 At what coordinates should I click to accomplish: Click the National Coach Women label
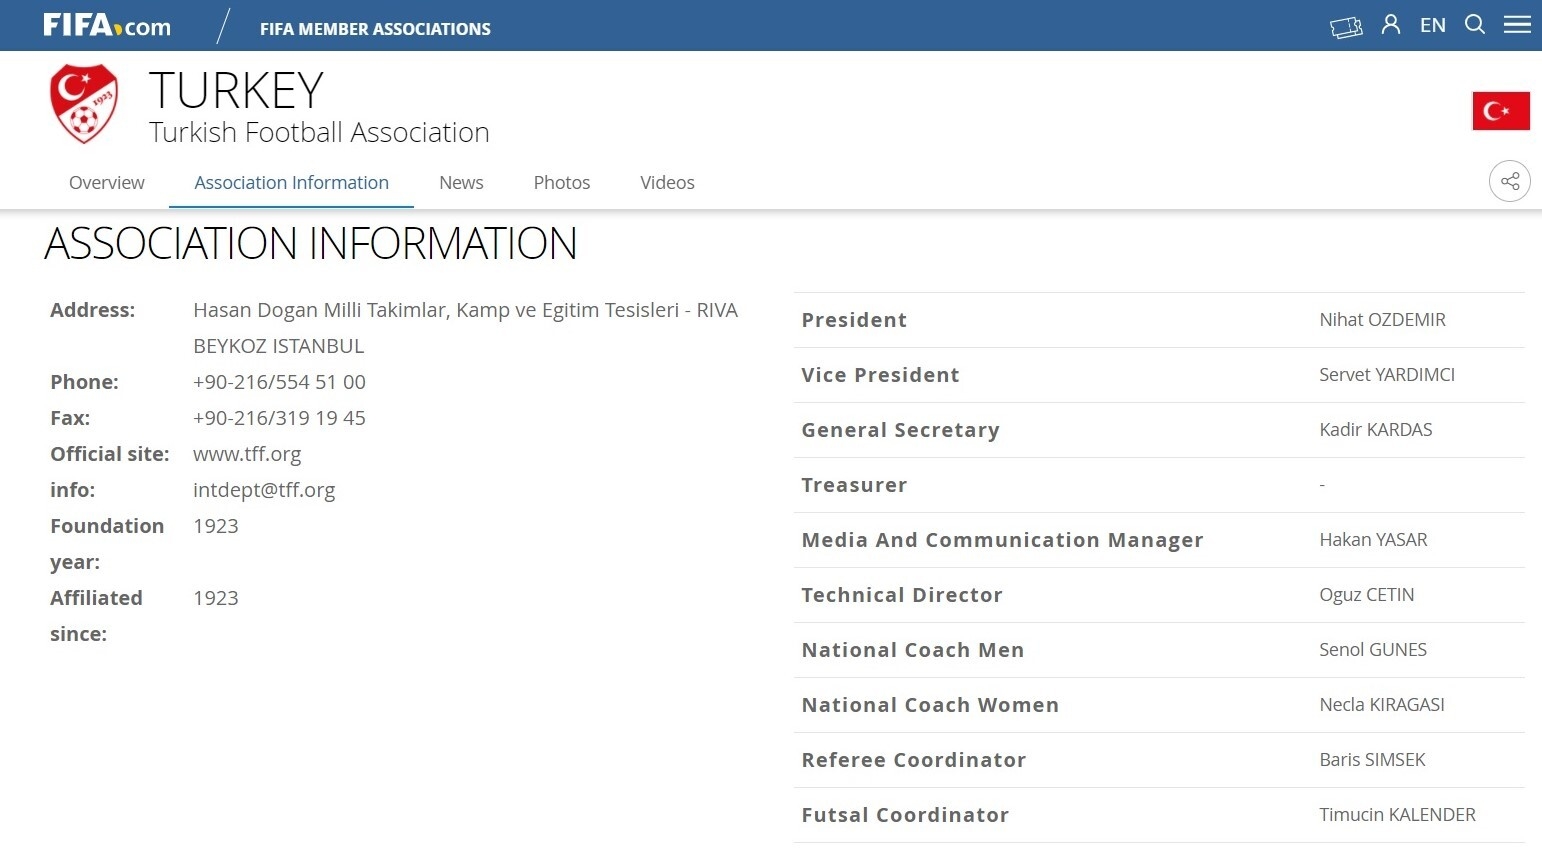tap(930, 705)
